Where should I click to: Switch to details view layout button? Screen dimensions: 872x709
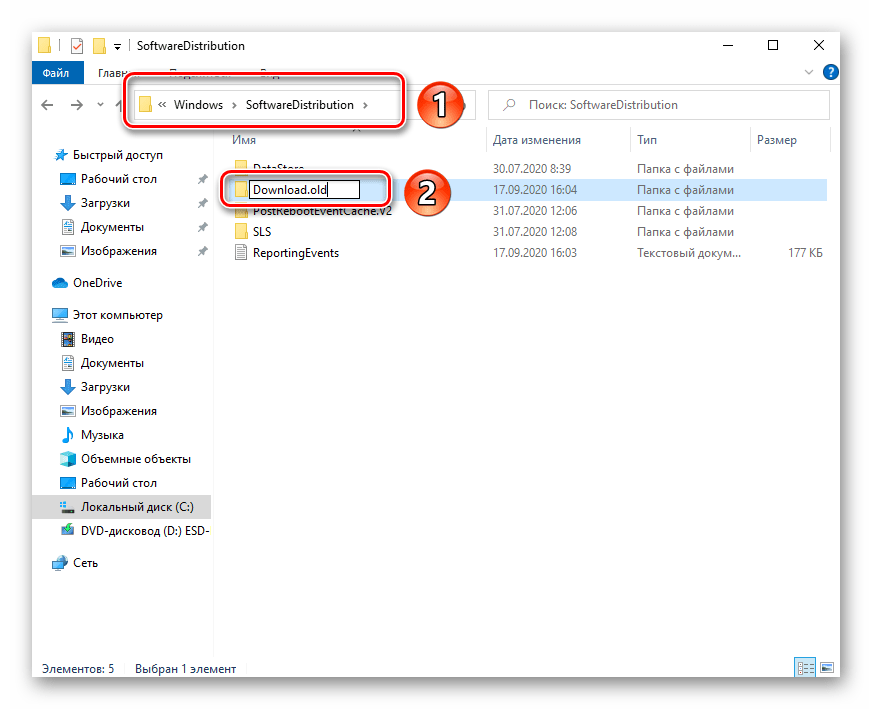tap(804, 668)
